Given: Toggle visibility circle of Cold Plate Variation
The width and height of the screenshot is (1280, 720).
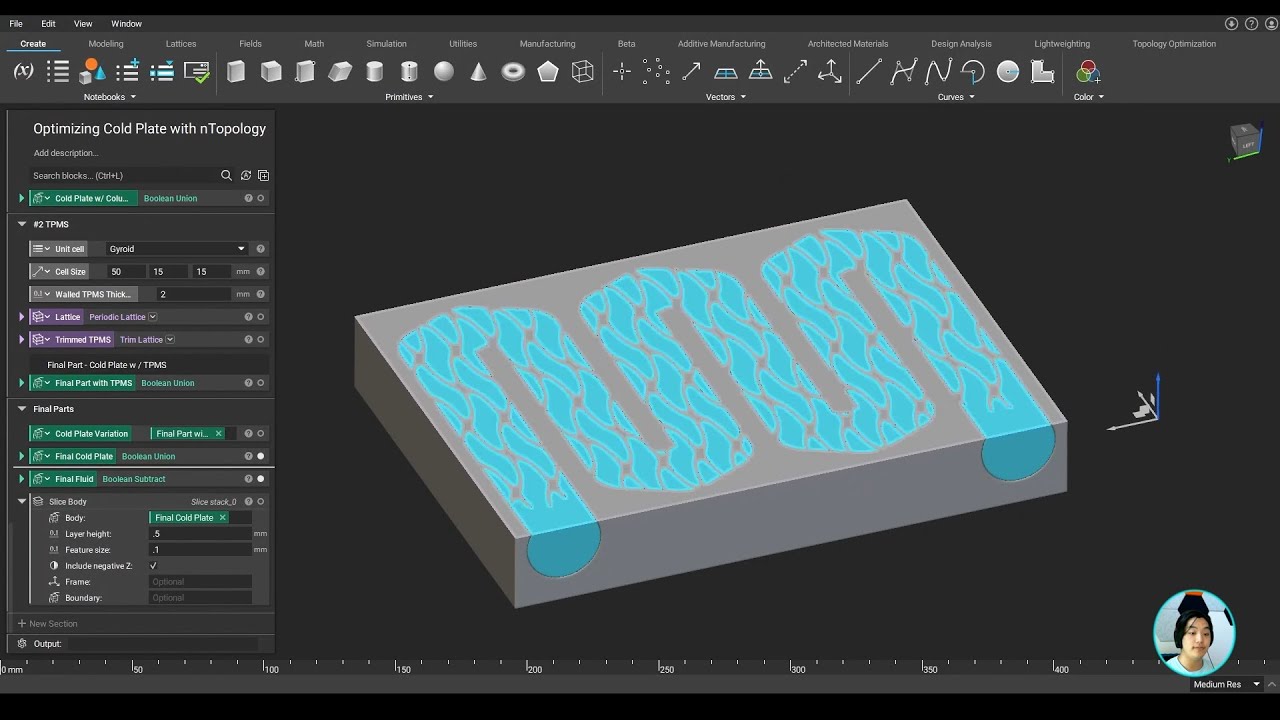Looking at the screenshot, I should (x=261, y=434).
